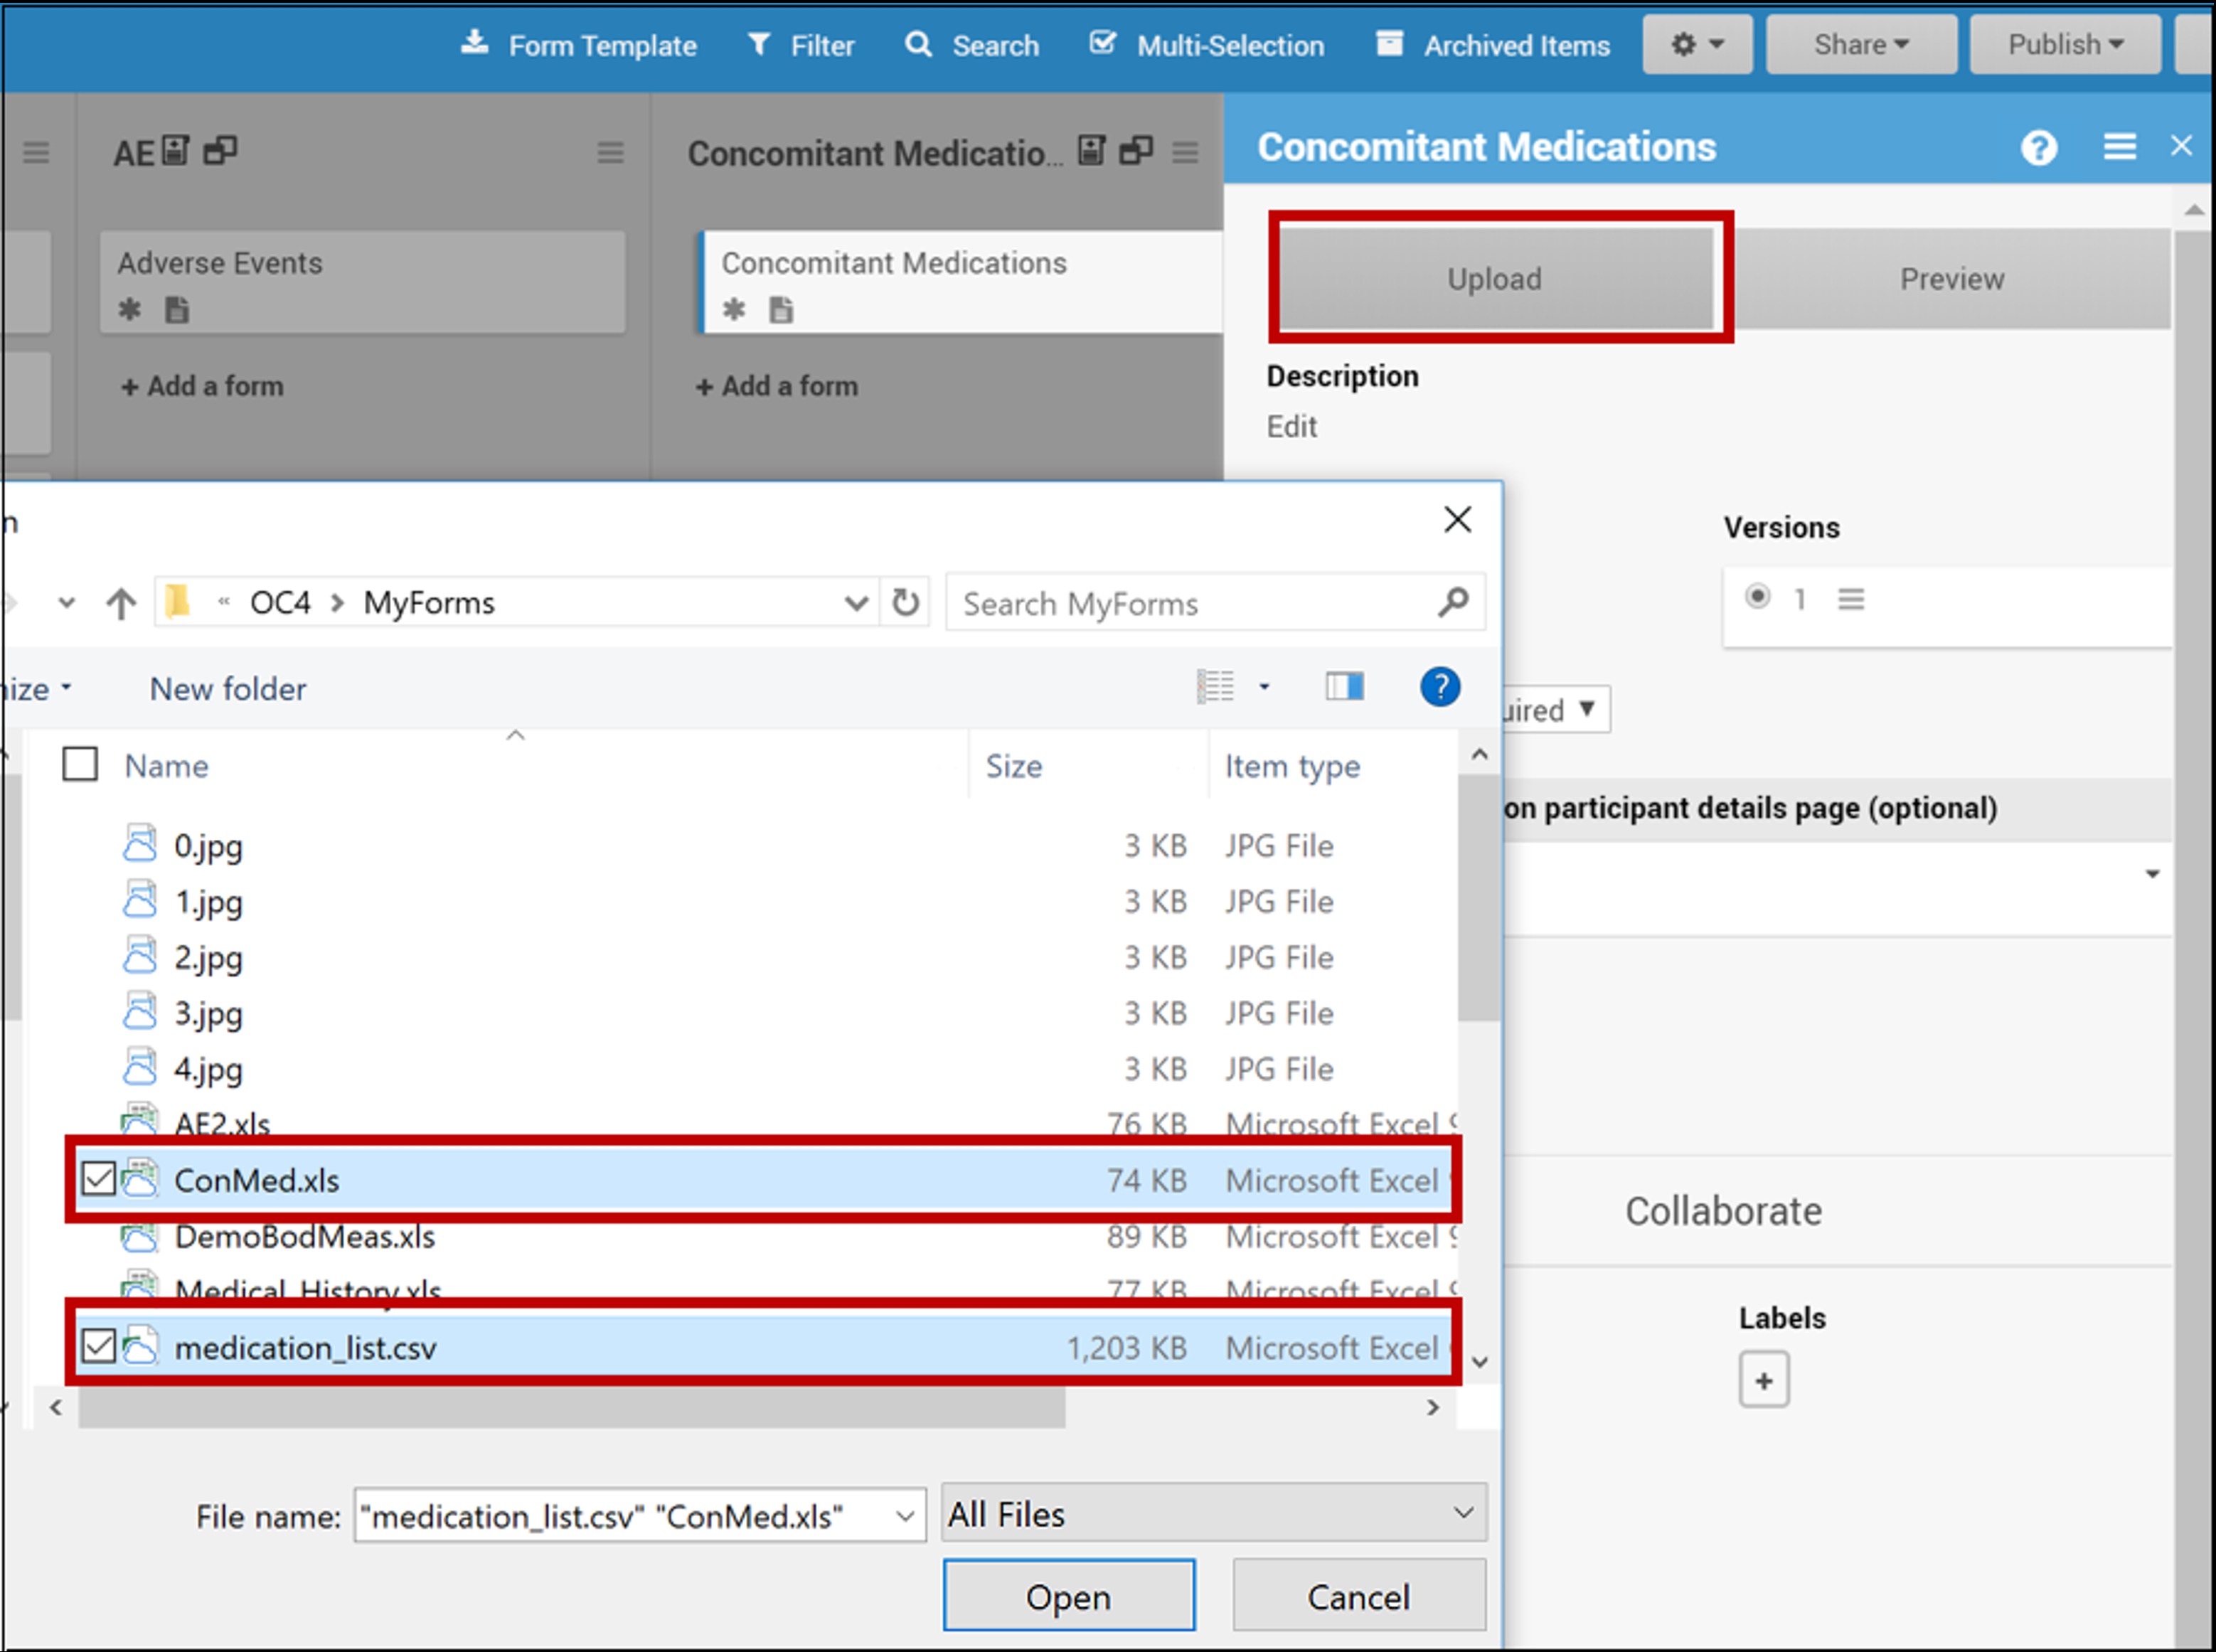Open the version 1 hamburger menu icon
The height and width of the screenshot is (1652, 2216).
click(x=1850, y=599)
